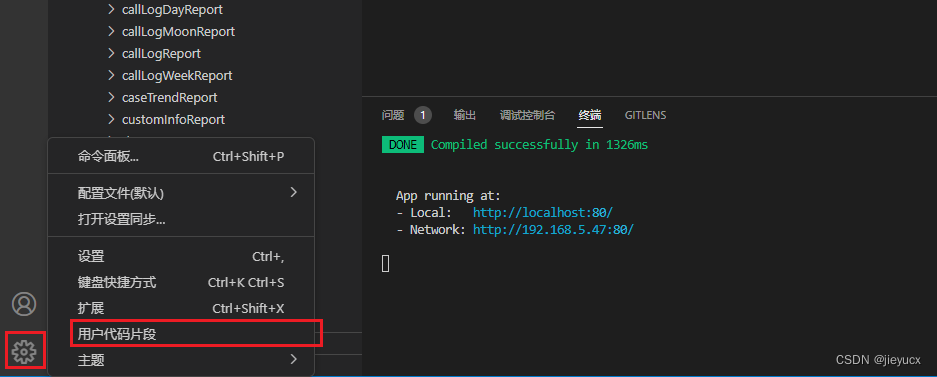Select 命令面板... menu entry
Viewport: 937px width, 377px height.
[181, 157]
